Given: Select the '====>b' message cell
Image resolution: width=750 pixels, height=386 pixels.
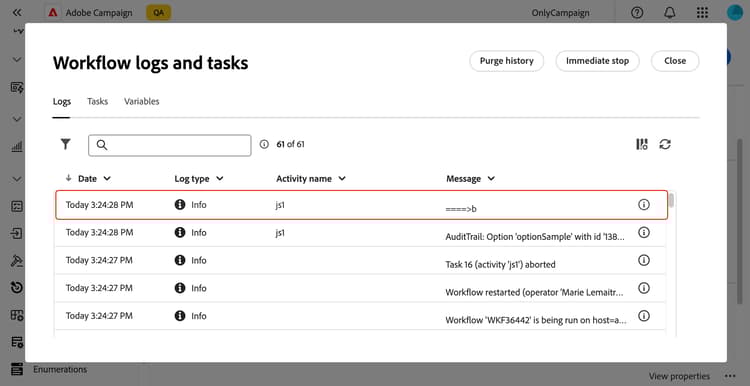Looking at the screenshot, I should point(461,209).
